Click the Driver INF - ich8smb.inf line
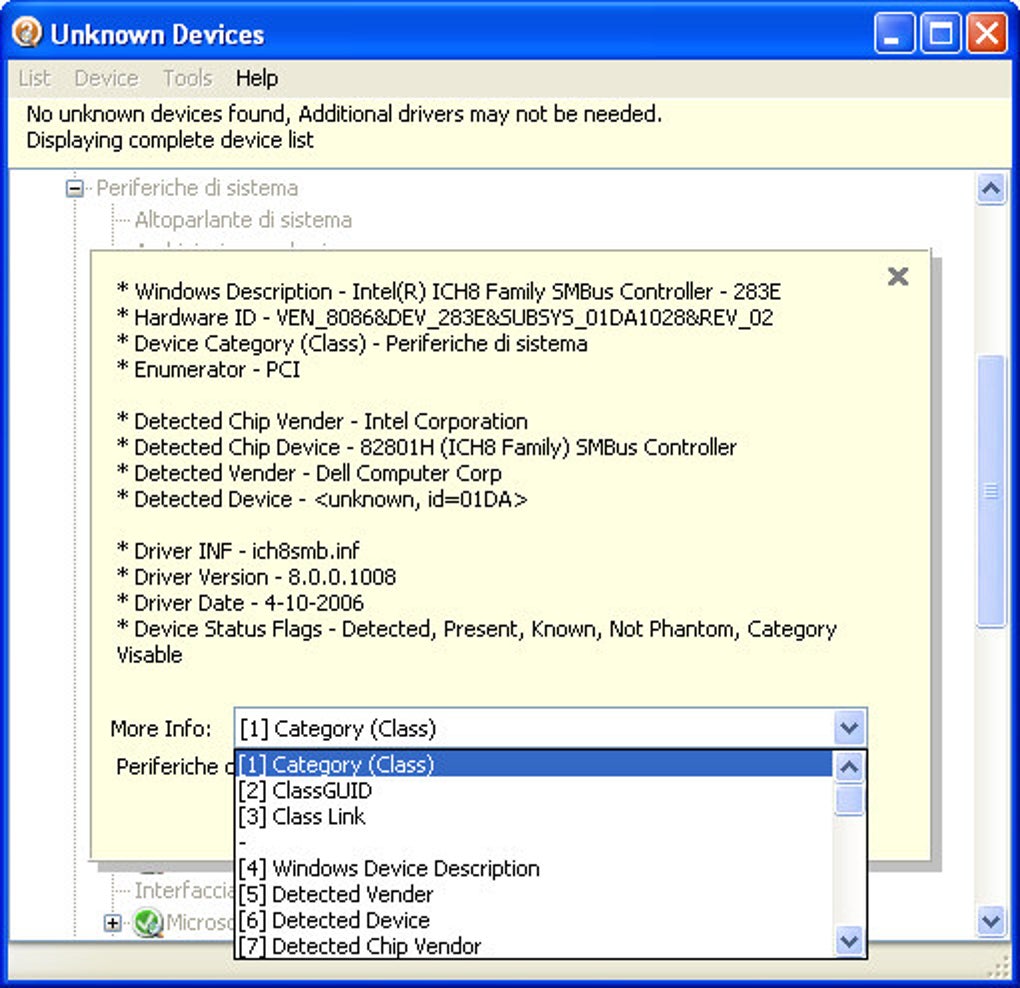The width and height of the screenshot is (1020, 988). [238, 551]
